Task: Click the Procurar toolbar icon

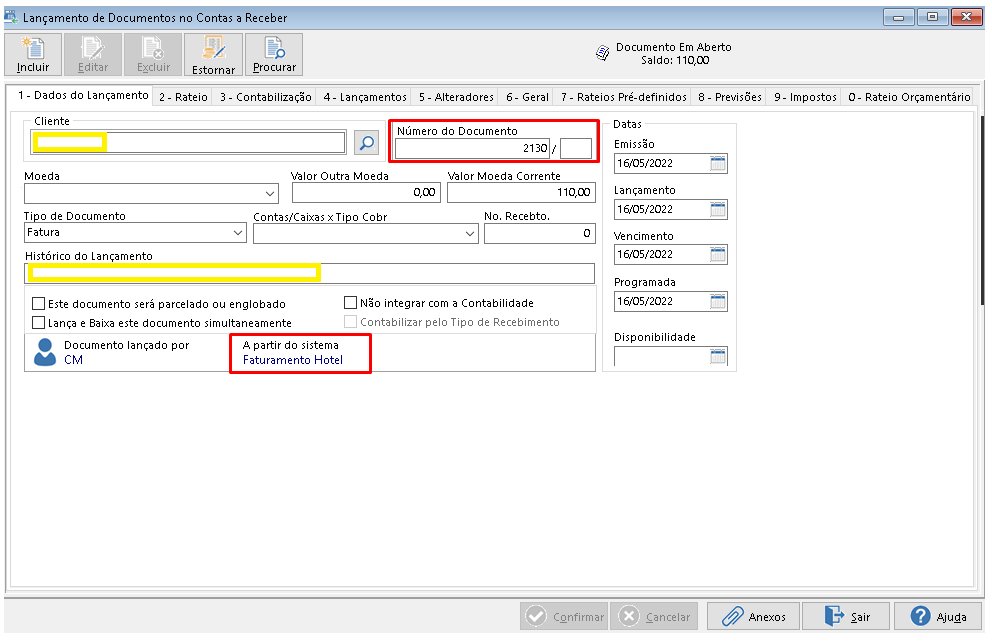Action: click(x=274, y=54)
